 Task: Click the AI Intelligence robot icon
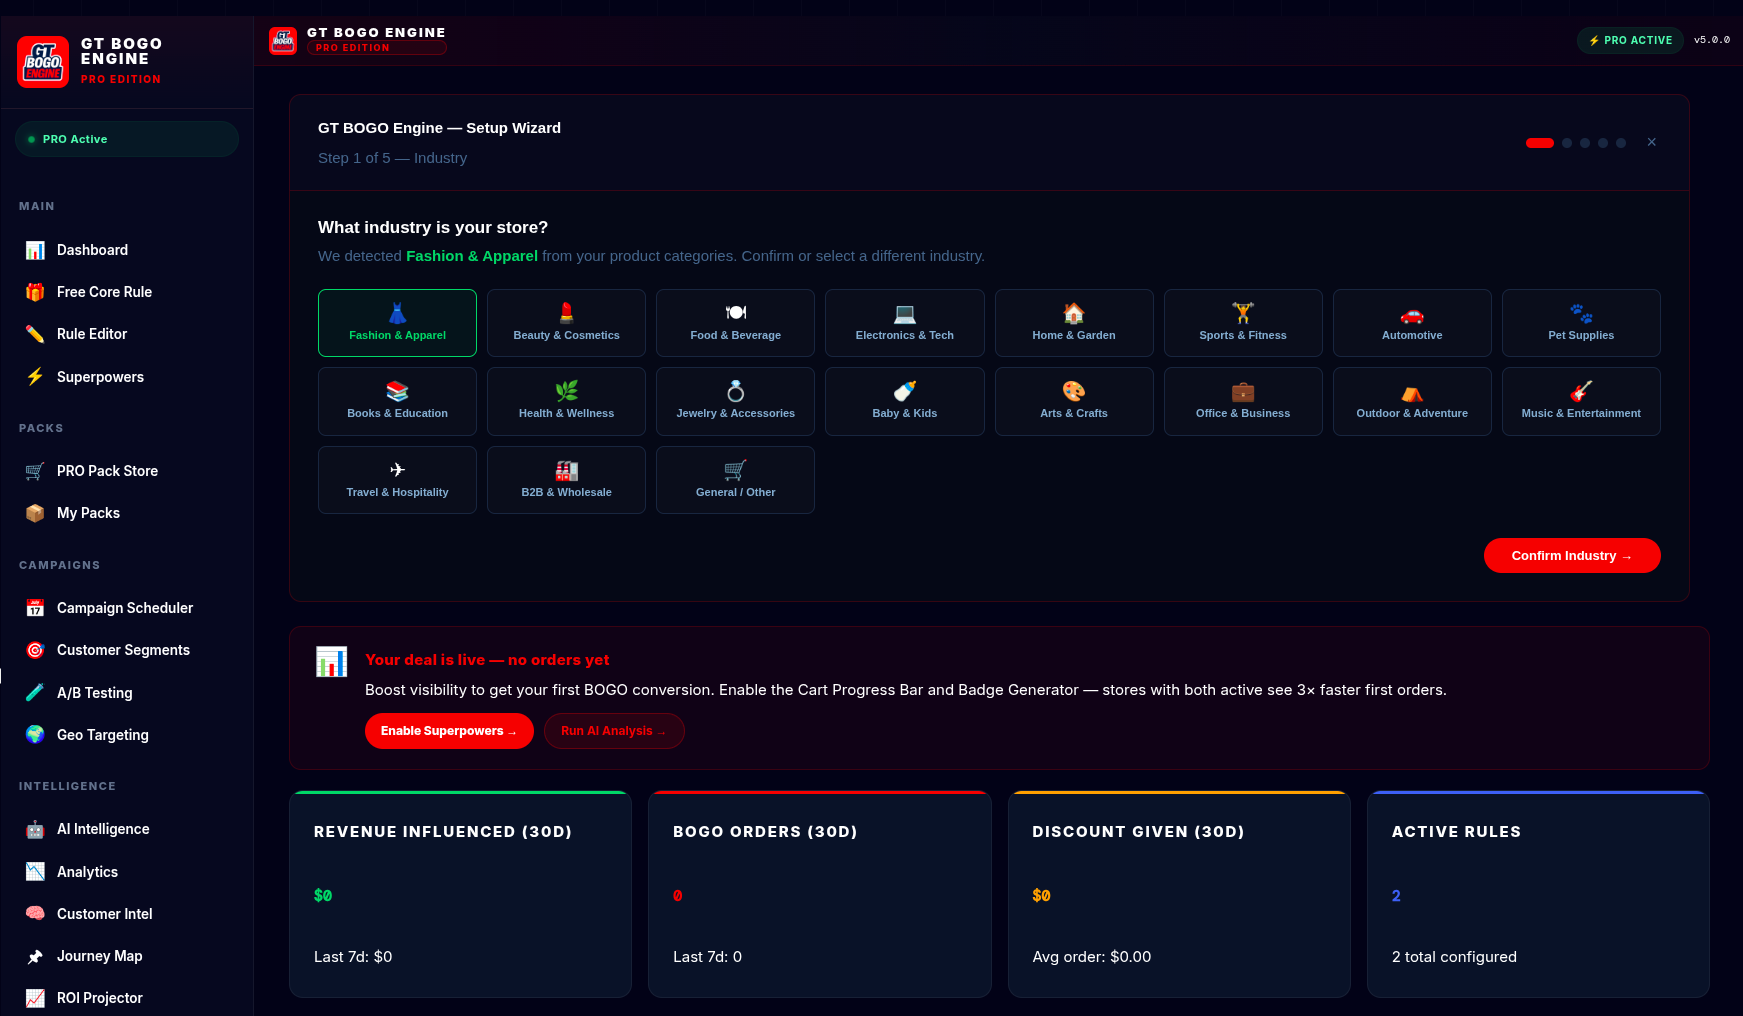click(35, 829)
